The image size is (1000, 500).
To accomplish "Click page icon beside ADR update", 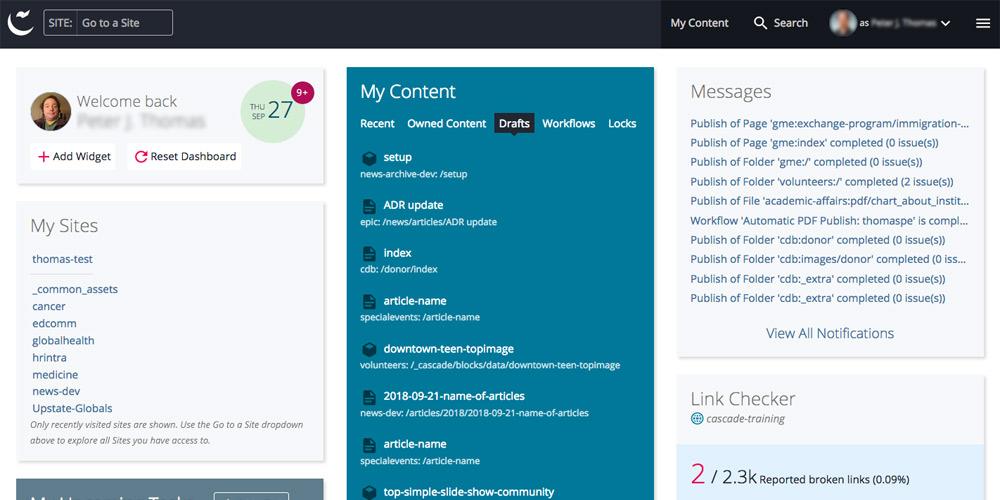I will (x=369, y=206).
